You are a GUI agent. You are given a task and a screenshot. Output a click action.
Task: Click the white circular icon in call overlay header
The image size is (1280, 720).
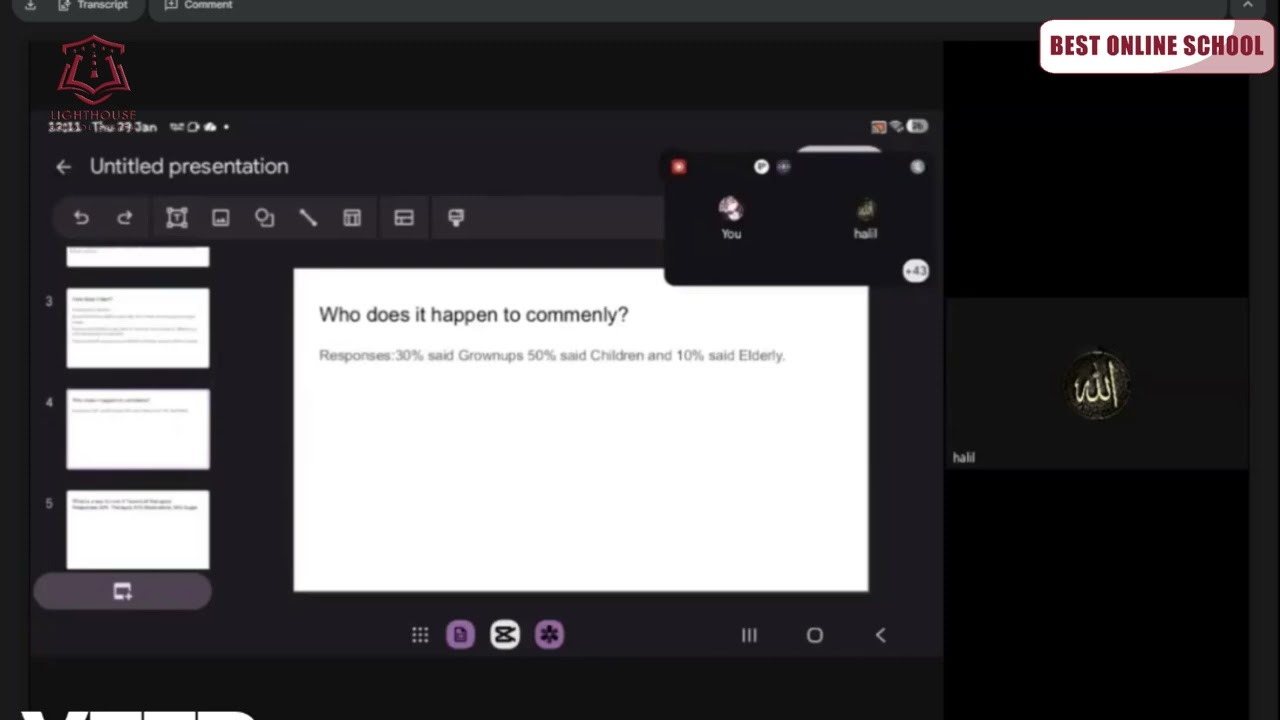click(761, 167)
